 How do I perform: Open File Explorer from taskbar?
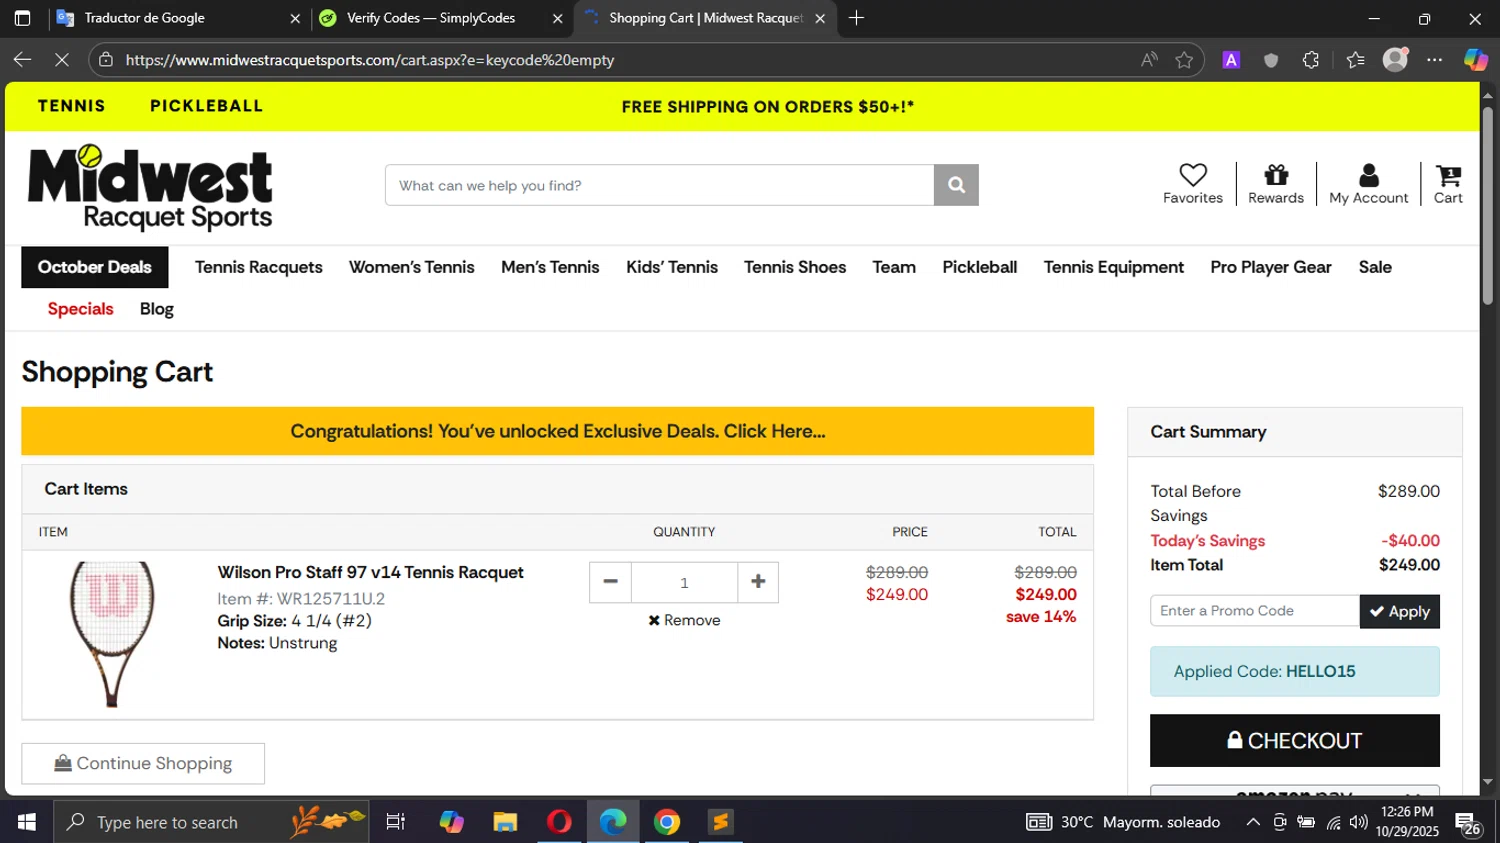coord(505,822)
